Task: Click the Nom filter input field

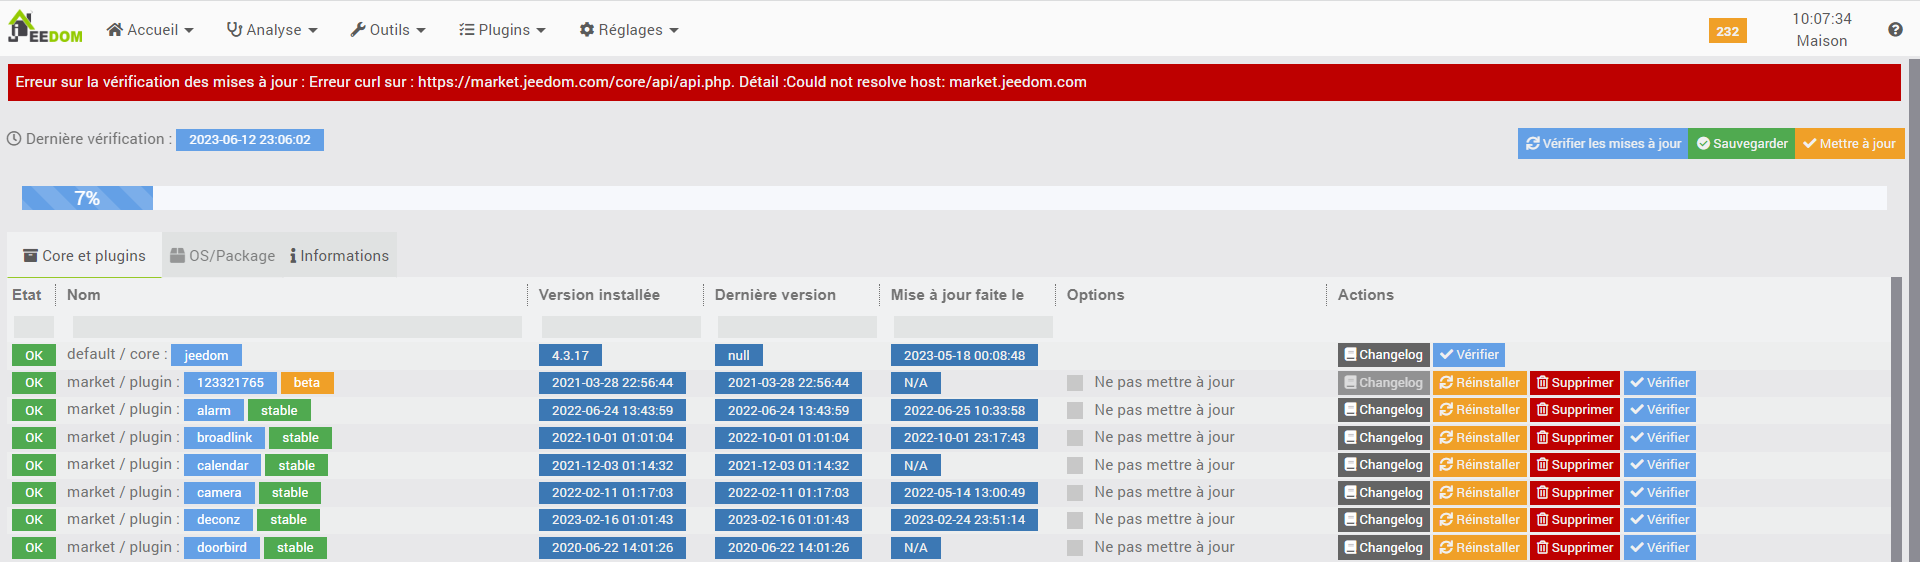Action: (297, 327)
